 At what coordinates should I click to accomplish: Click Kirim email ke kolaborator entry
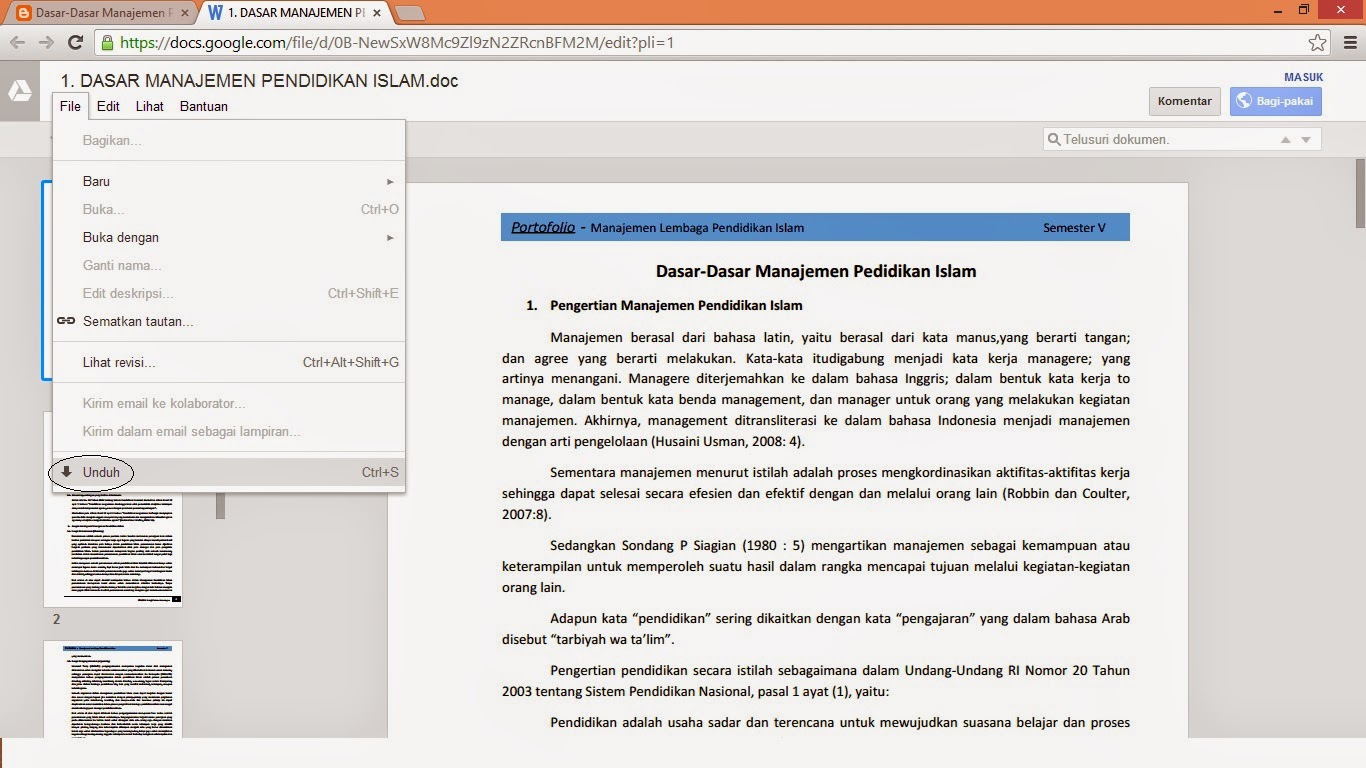229,403
